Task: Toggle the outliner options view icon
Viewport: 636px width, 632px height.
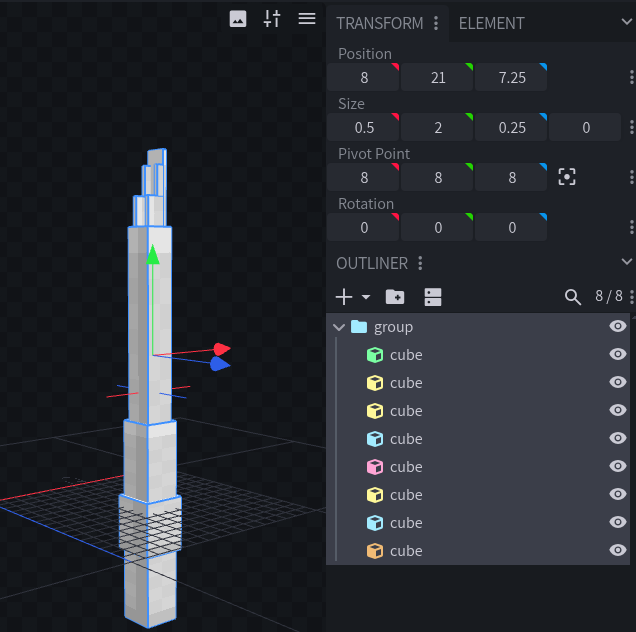Action: click(x=433, y=297)
